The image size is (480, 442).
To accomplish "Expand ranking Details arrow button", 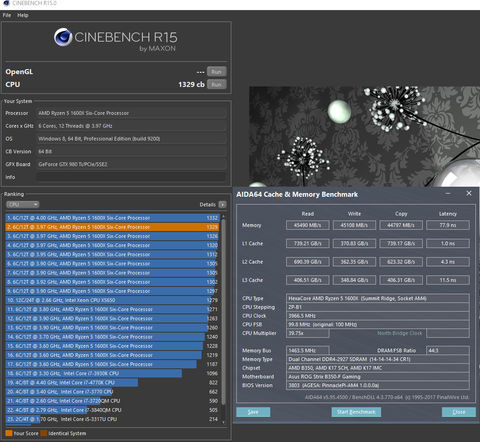I will [x=222, y=204].
